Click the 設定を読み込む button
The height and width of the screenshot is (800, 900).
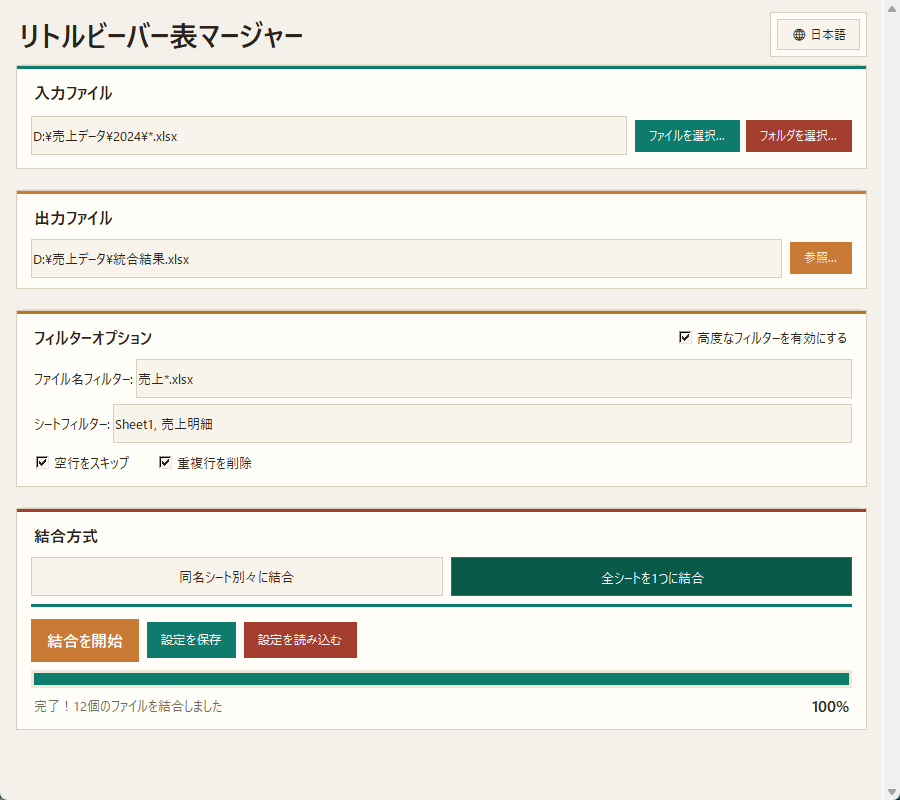[x=300, y=640]
